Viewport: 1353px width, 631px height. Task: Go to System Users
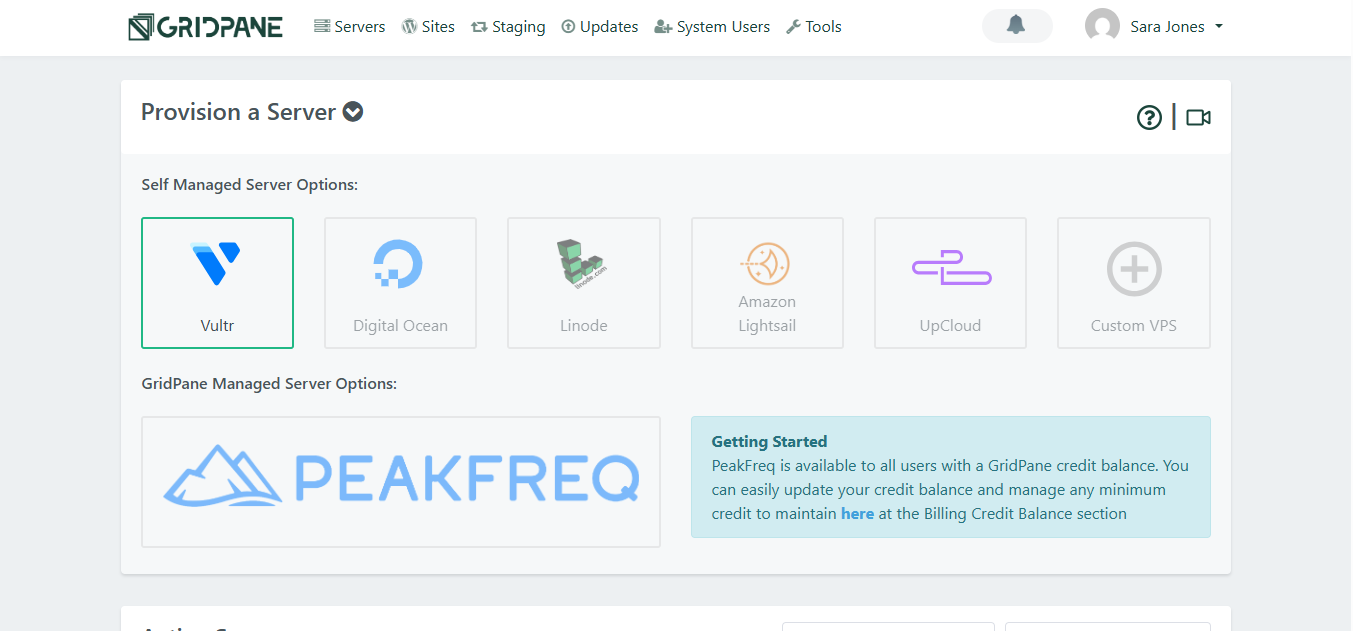712,27
